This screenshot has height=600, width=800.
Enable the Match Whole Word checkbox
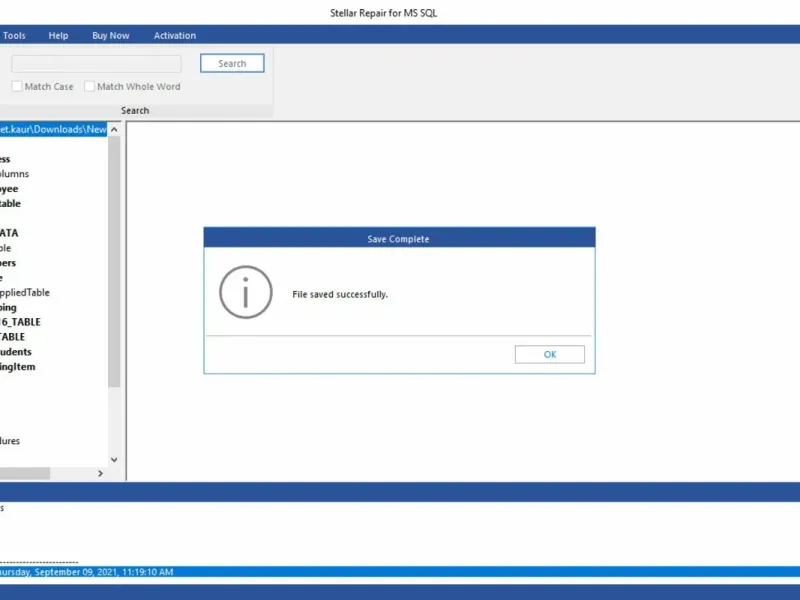pos(89,86)
